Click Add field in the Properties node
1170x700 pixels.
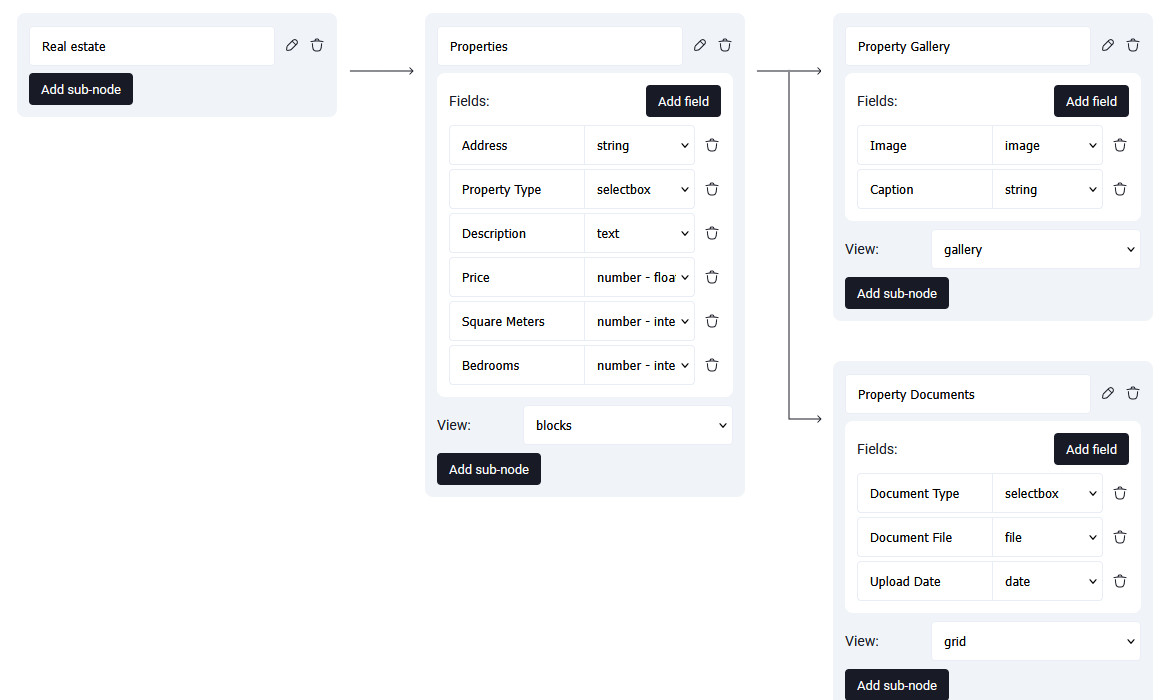[x=683, y=101]
